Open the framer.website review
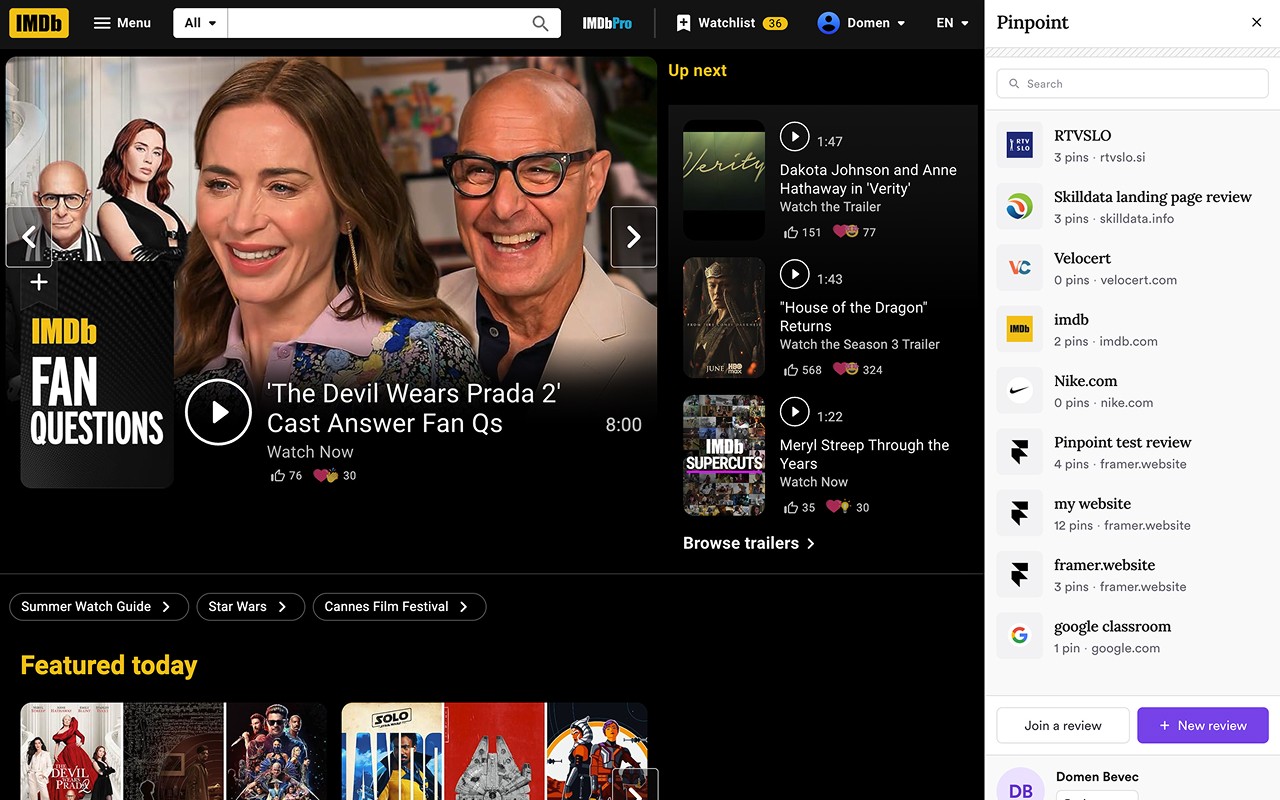Viewport: 1280px width, 800px height. pos(1132,575)
